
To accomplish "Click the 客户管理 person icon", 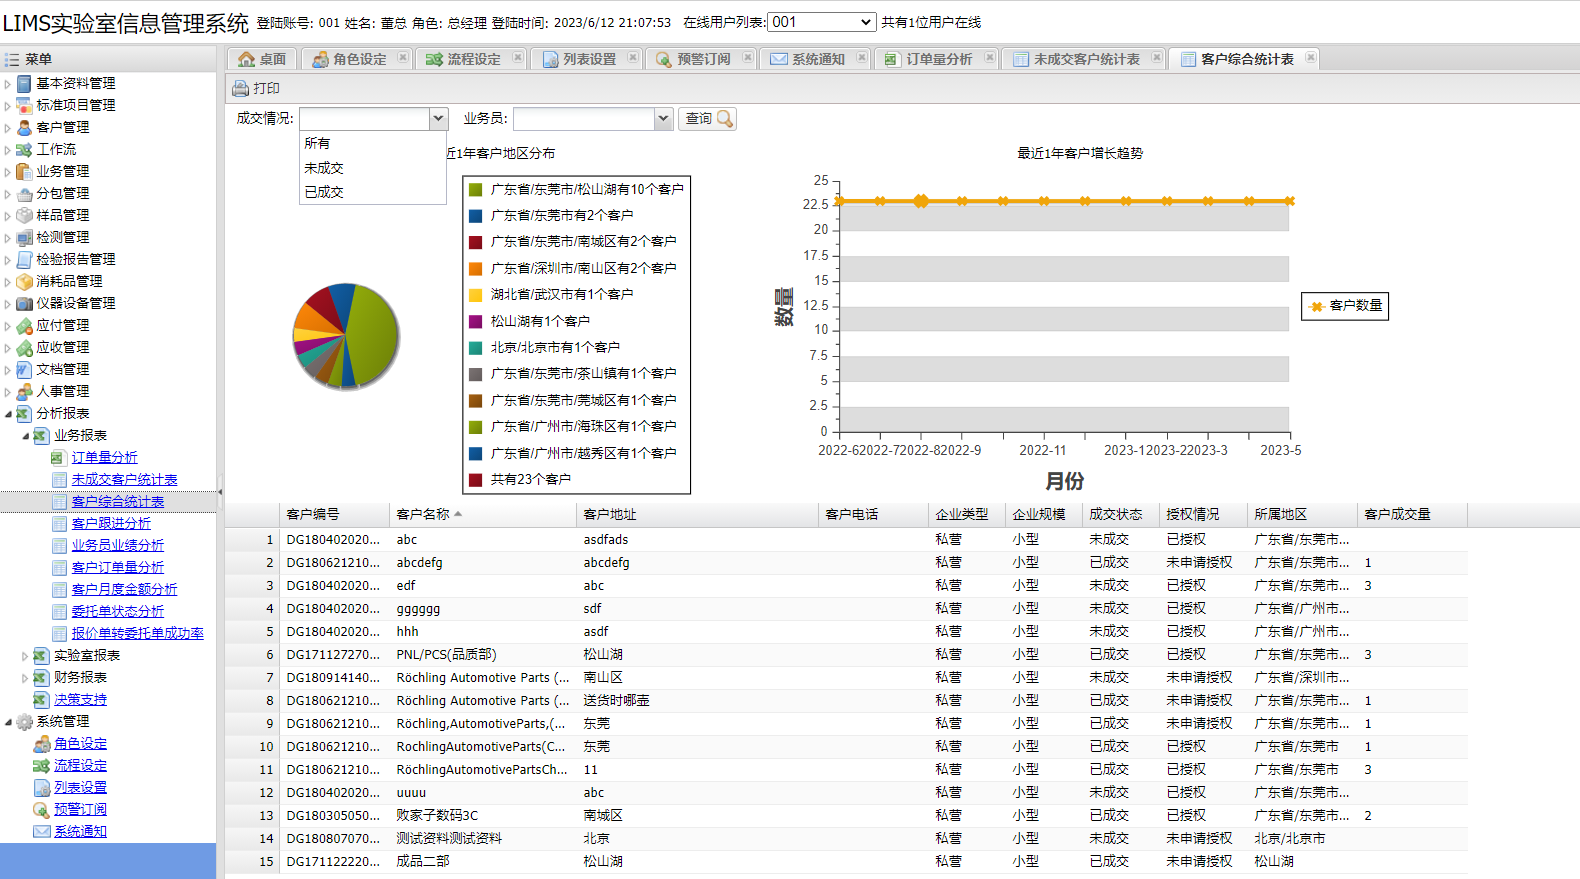I will pyautogui.click(x=24, y=127).
